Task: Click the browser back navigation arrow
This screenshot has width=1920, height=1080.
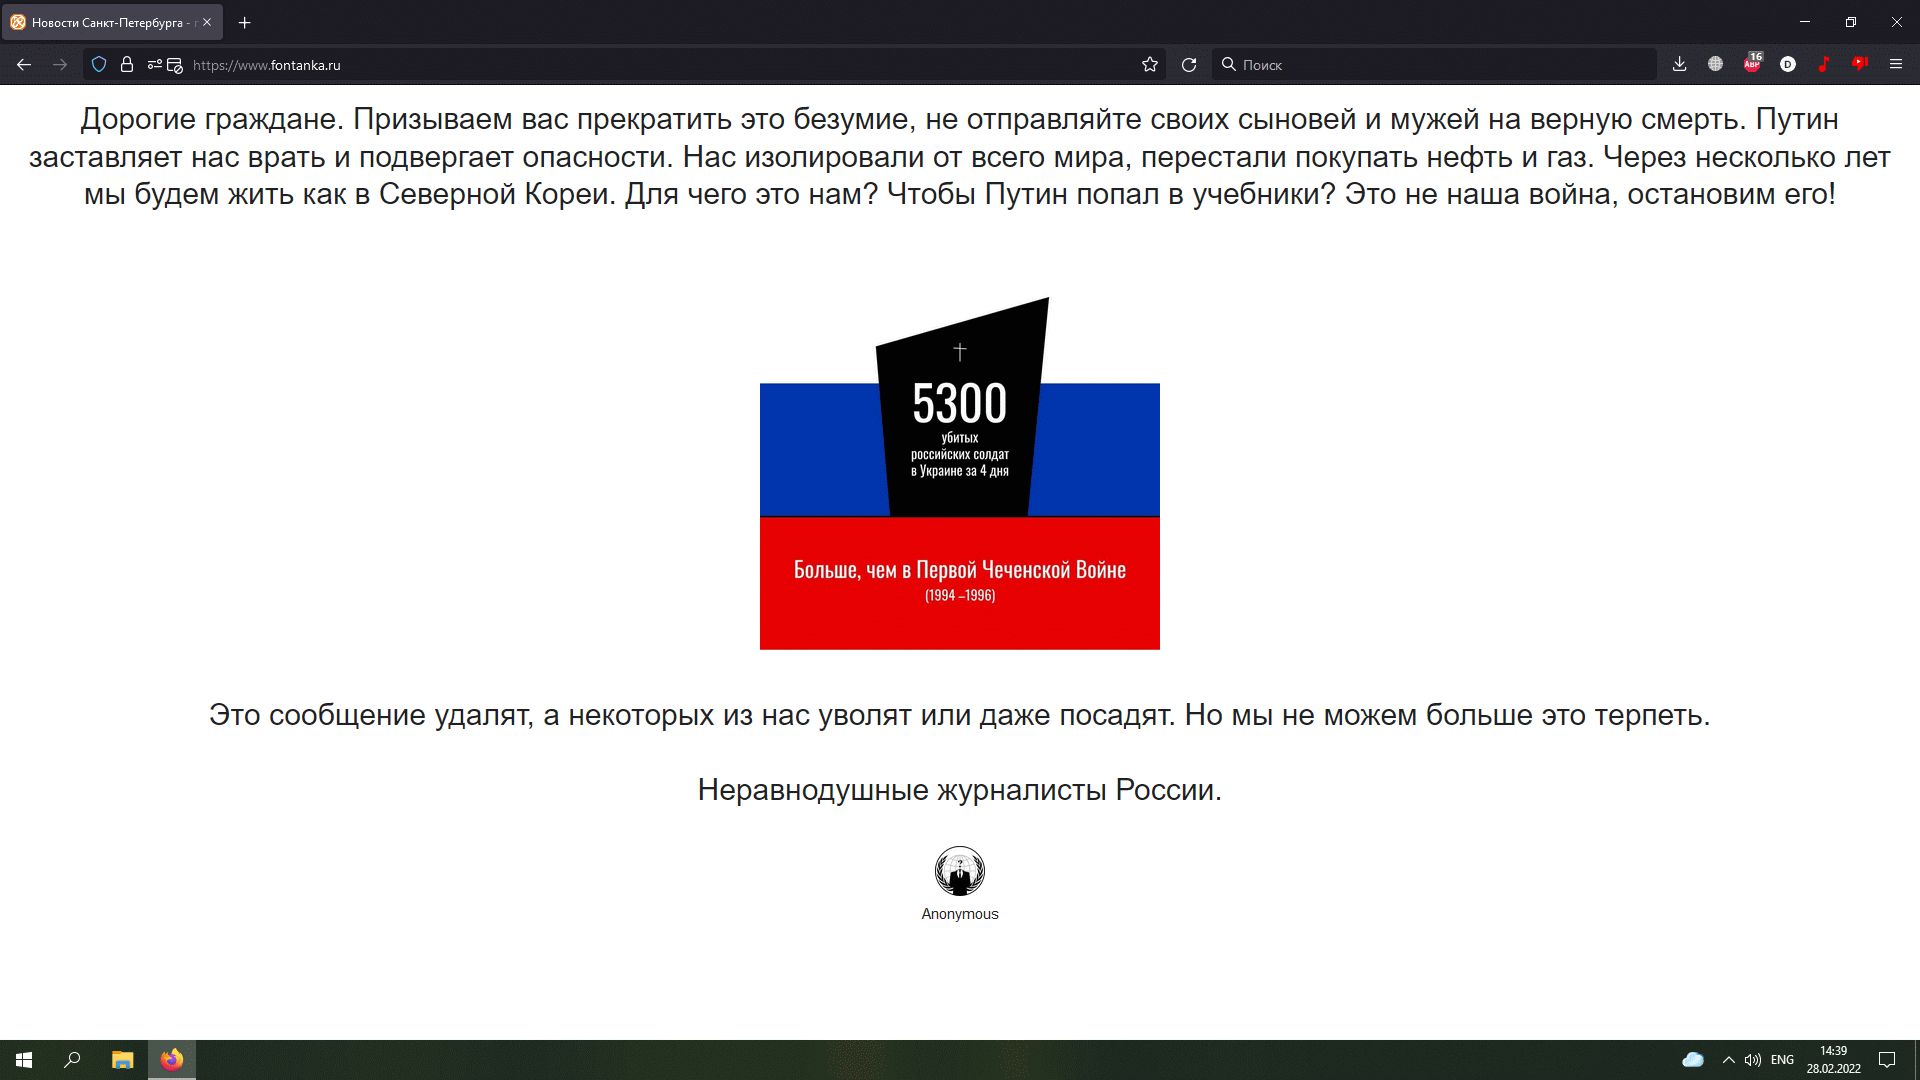Action: (x=24, y=65)
